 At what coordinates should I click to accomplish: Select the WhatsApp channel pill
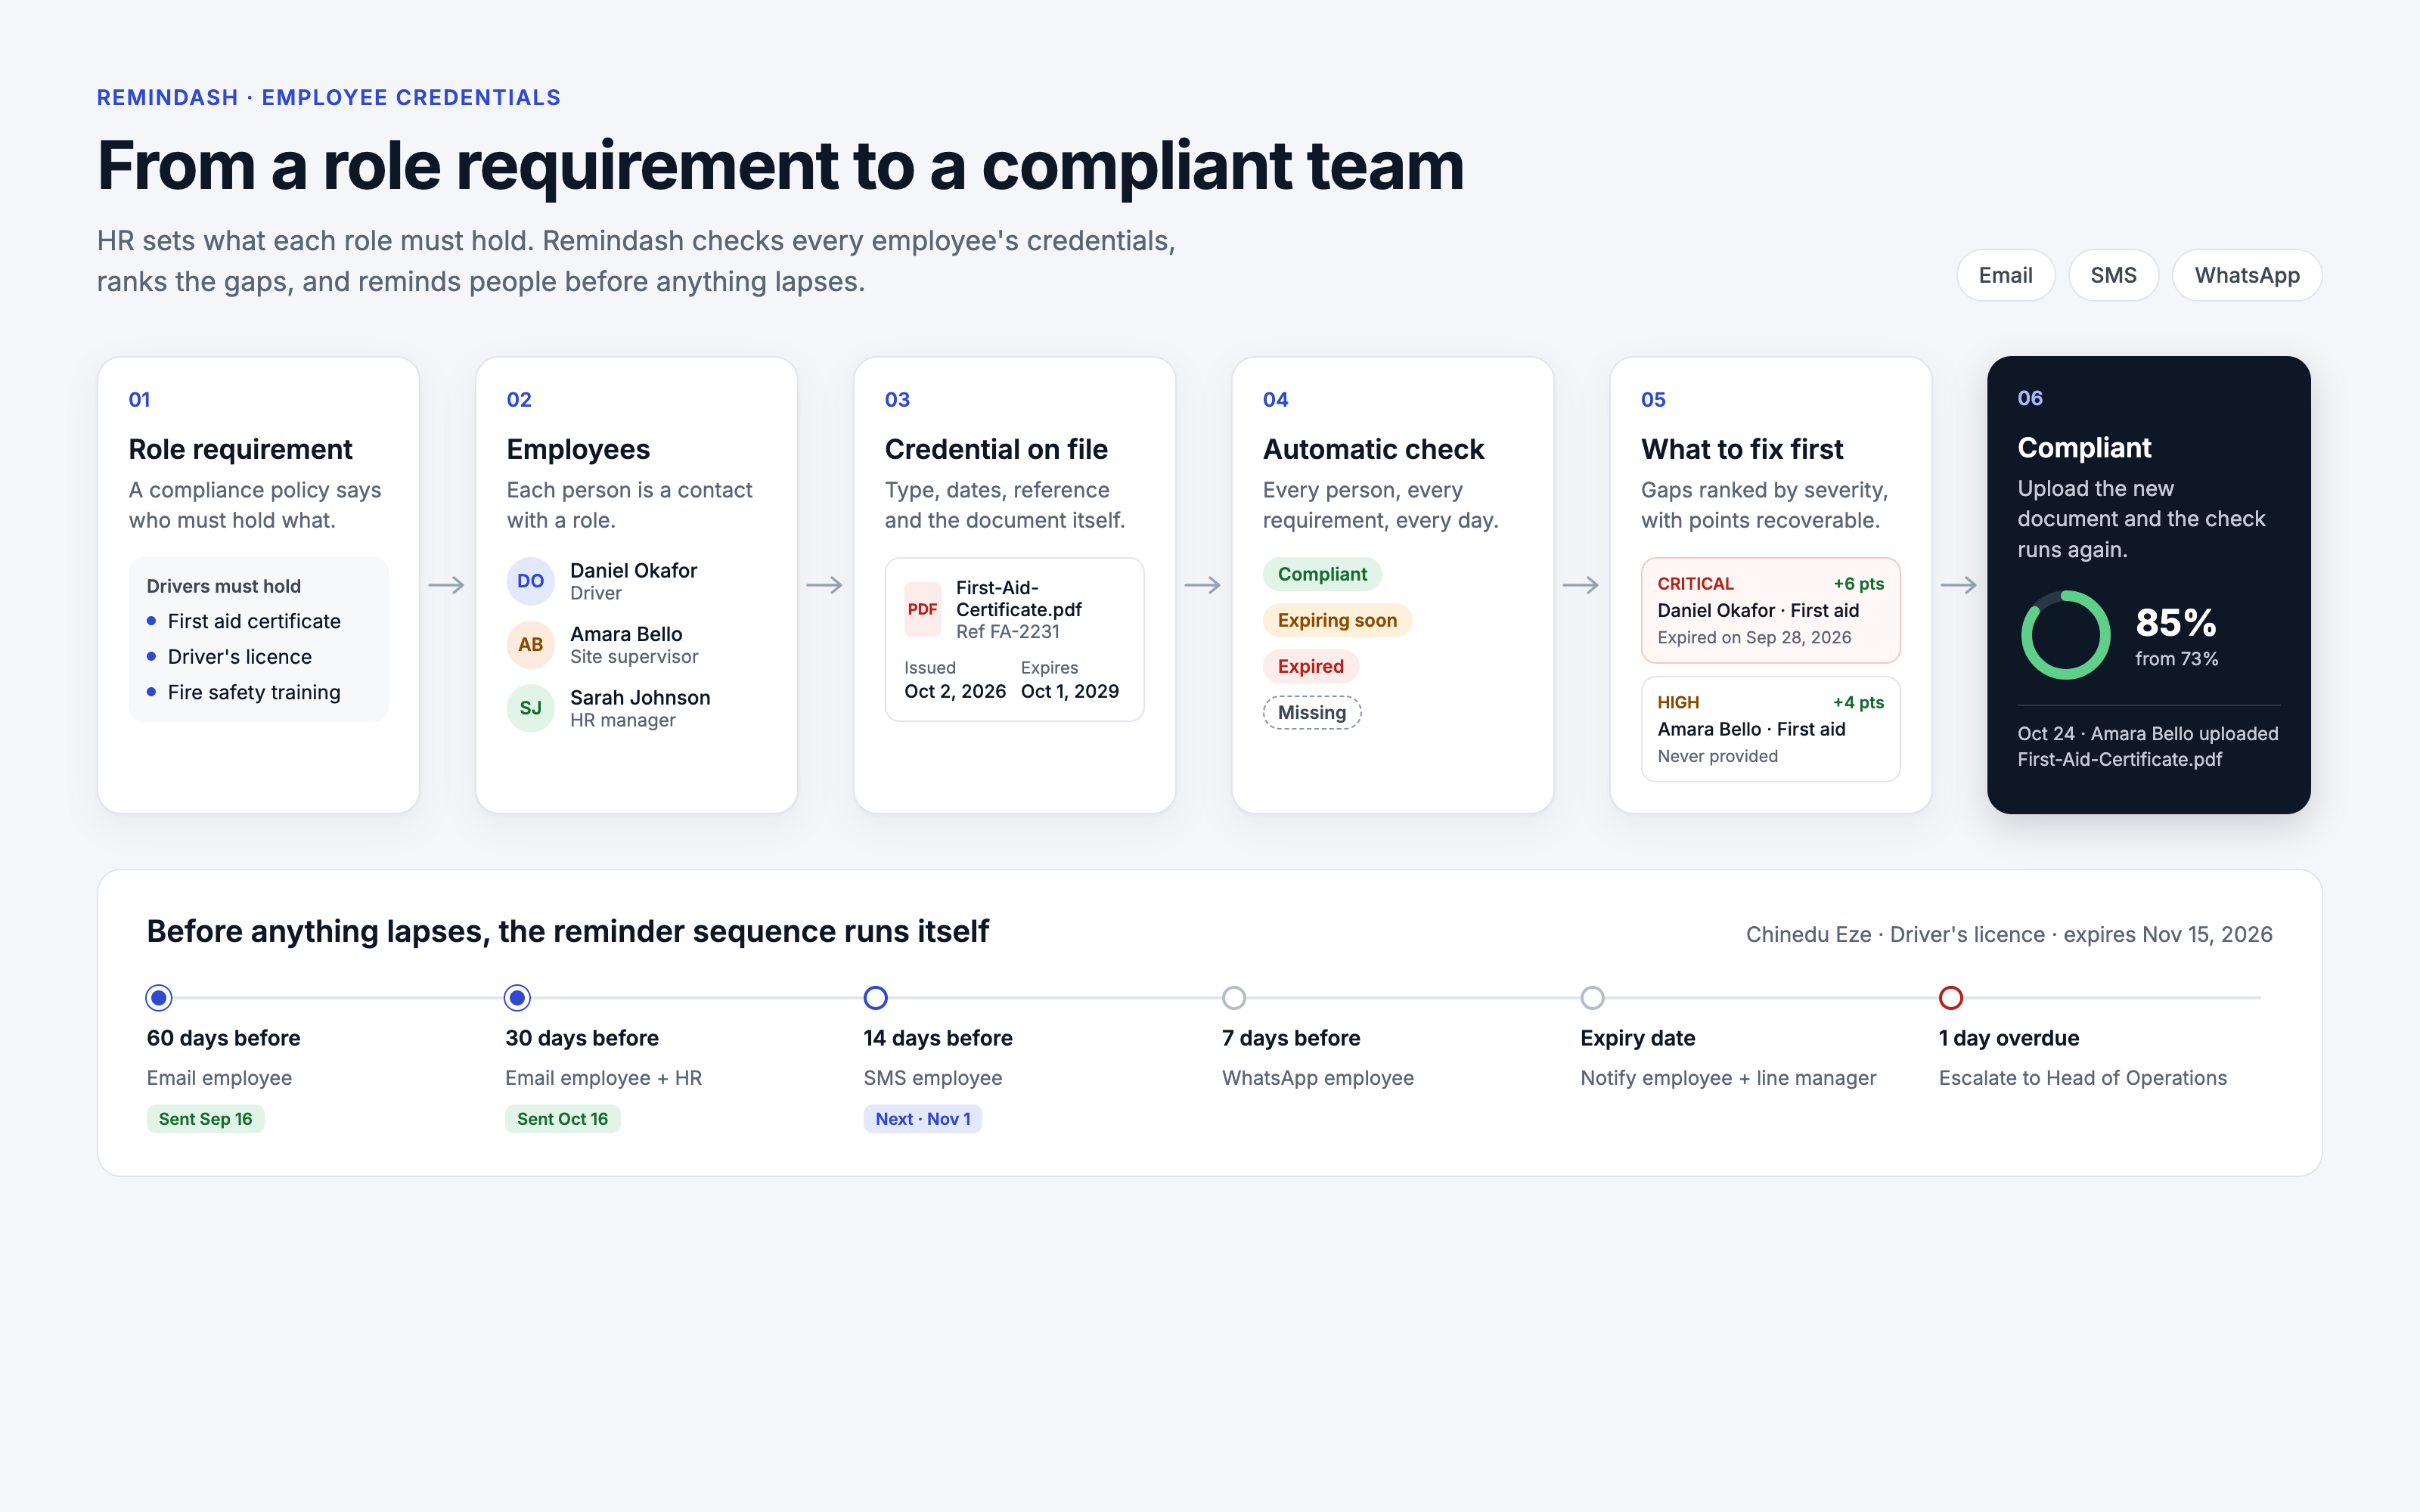pyautogui.click(x=2246, y=275)
